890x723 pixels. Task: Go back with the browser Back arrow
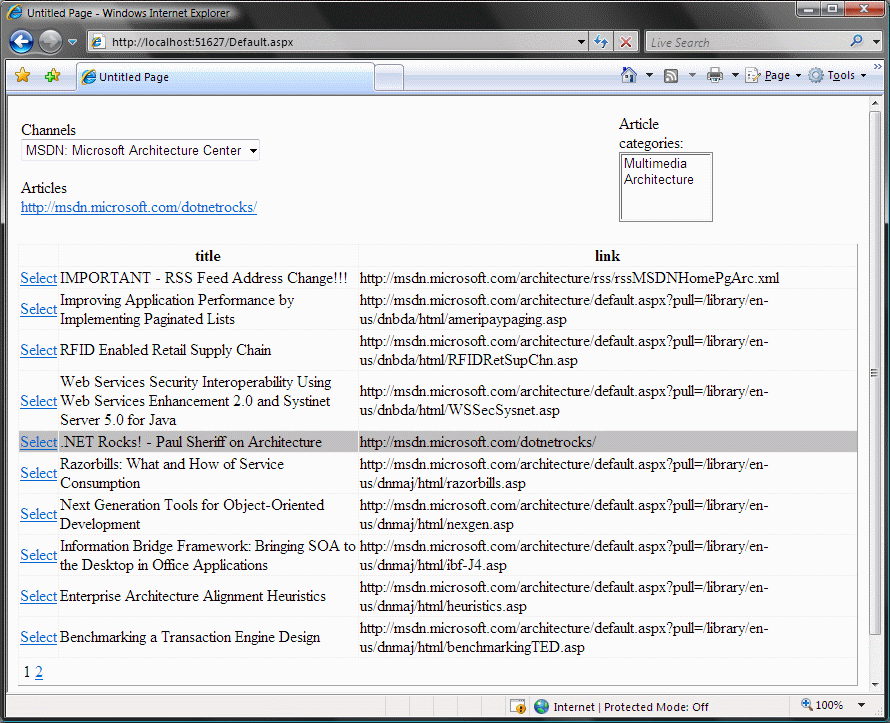click(x=22, y=42)
